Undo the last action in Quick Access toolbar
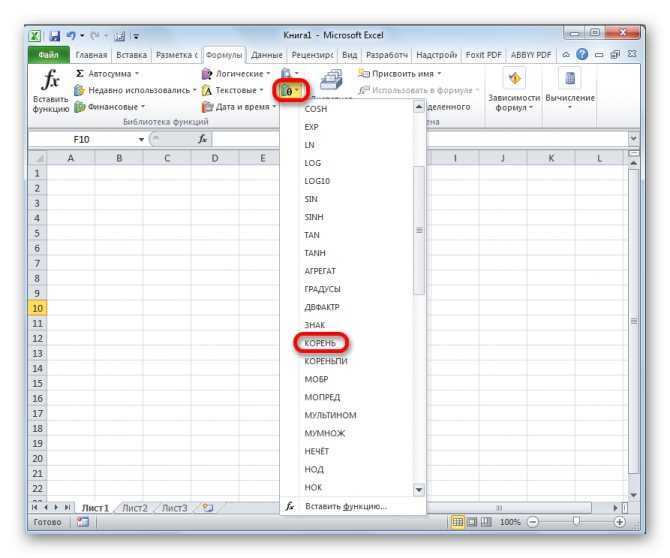The width and height of the screenshot is (670, 558). pos(71,36)
